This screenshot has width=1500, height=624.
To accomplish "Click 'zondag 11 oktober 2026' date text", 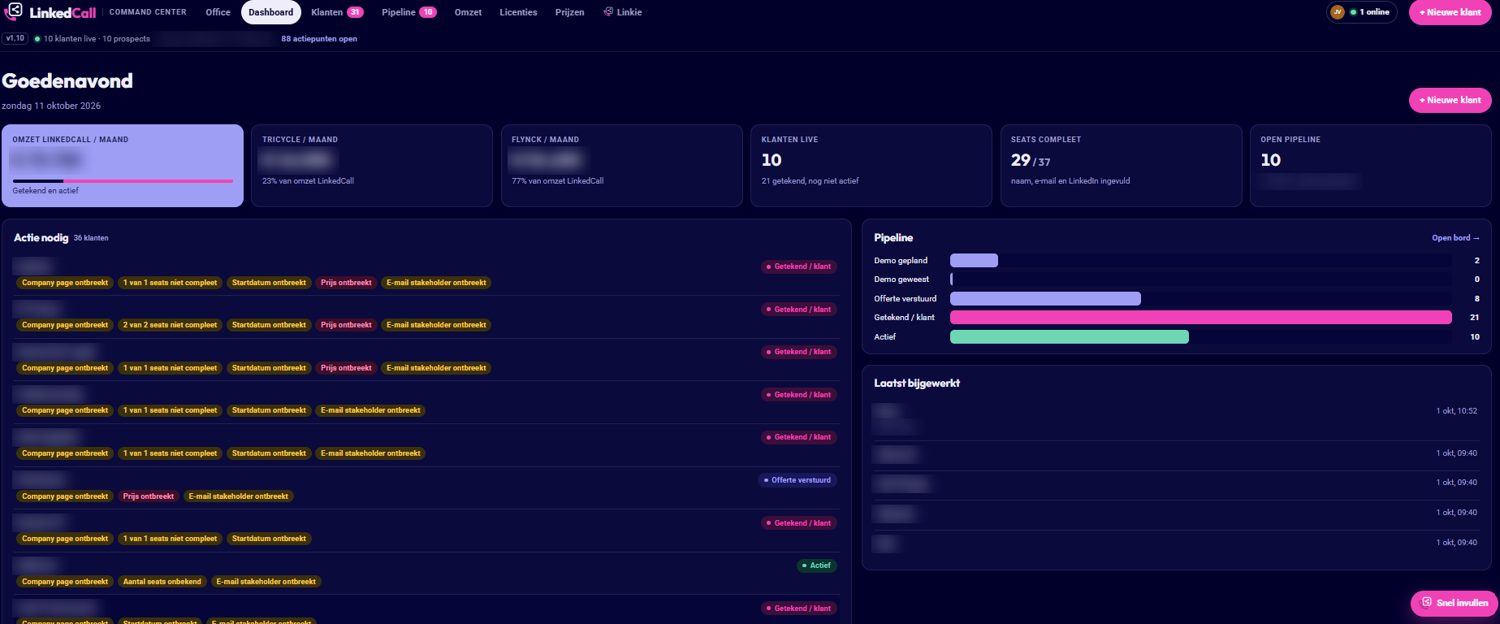I will [x=52, y=105].
